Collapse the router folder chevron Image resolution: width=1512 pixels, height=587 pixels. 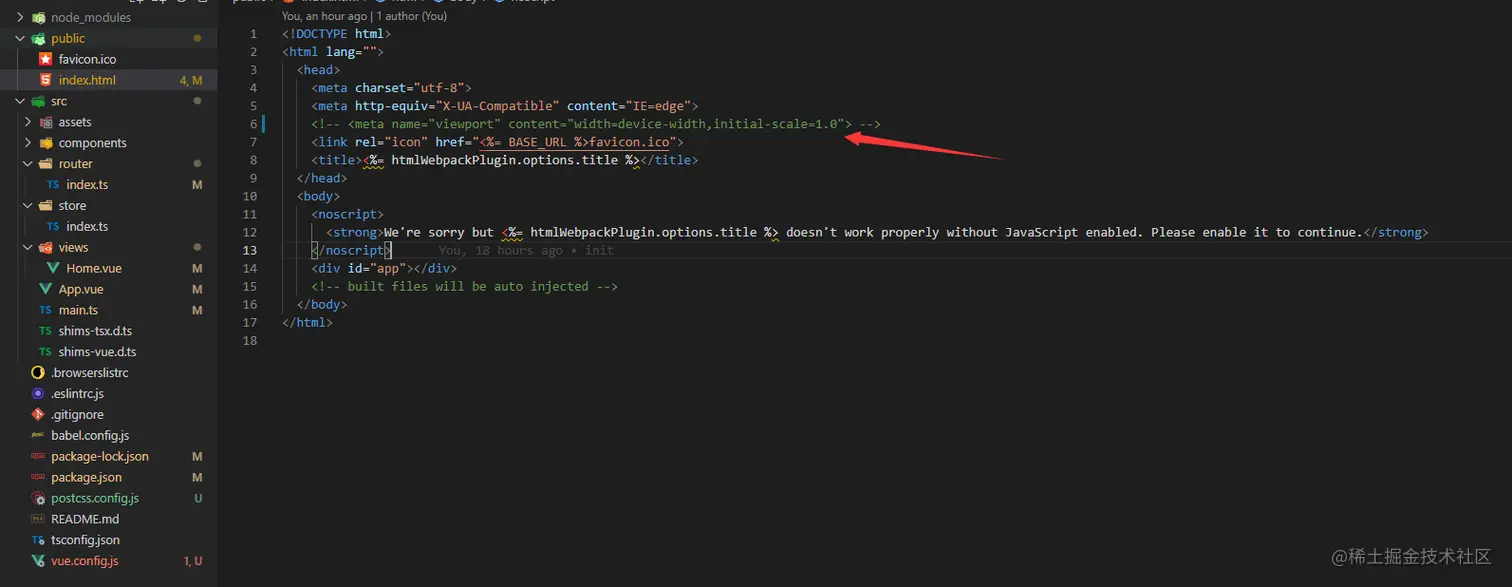click(28, 164)
